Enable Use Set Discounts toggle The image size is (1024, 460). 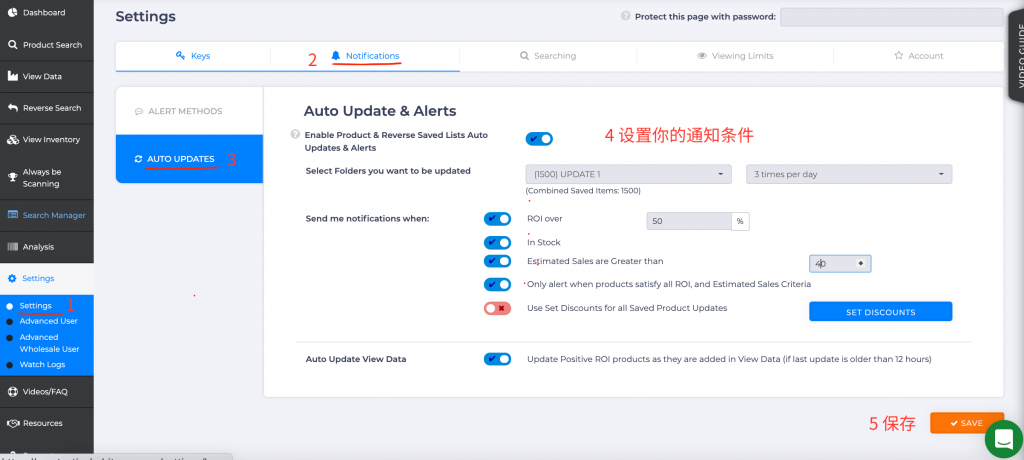(497, 308)
